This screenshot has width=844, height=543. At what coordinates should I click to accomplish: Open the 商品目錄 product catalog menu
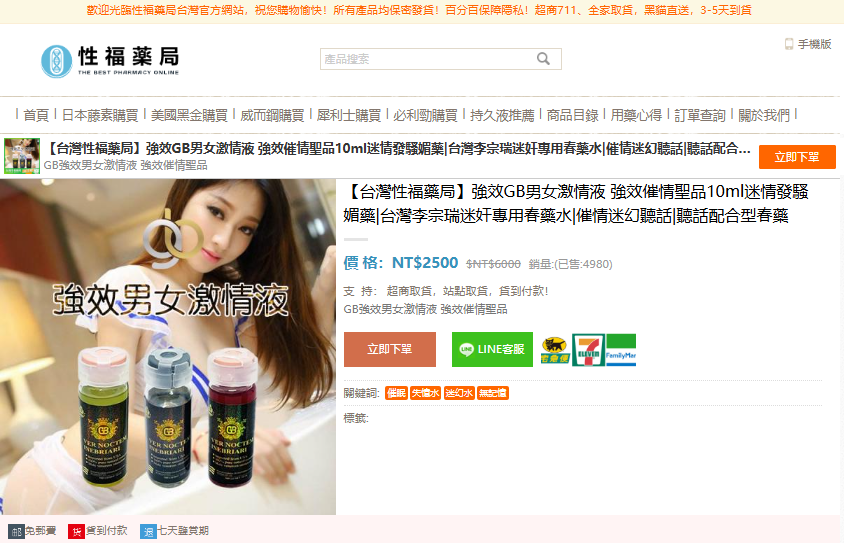(573, 115)
